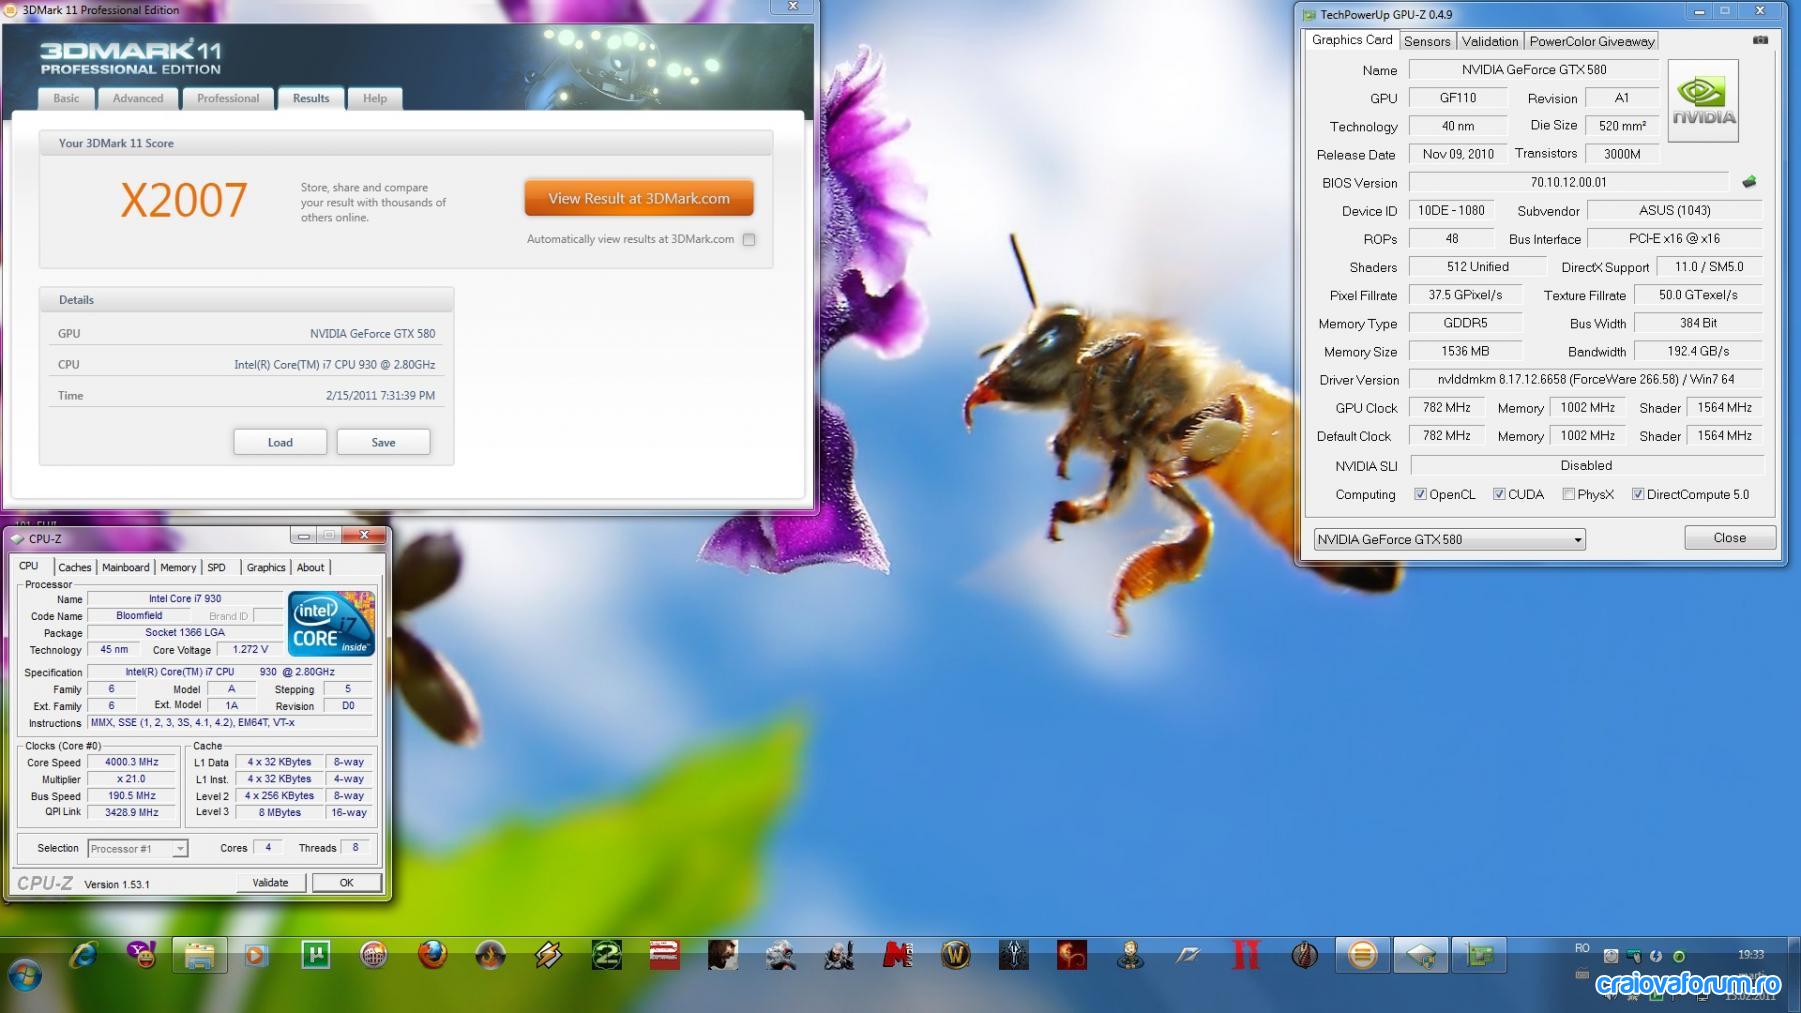Toggle automatically view results at 3DMark.com
Image resolution: width=1801 pixels, height=1013 pixels.
749,239
